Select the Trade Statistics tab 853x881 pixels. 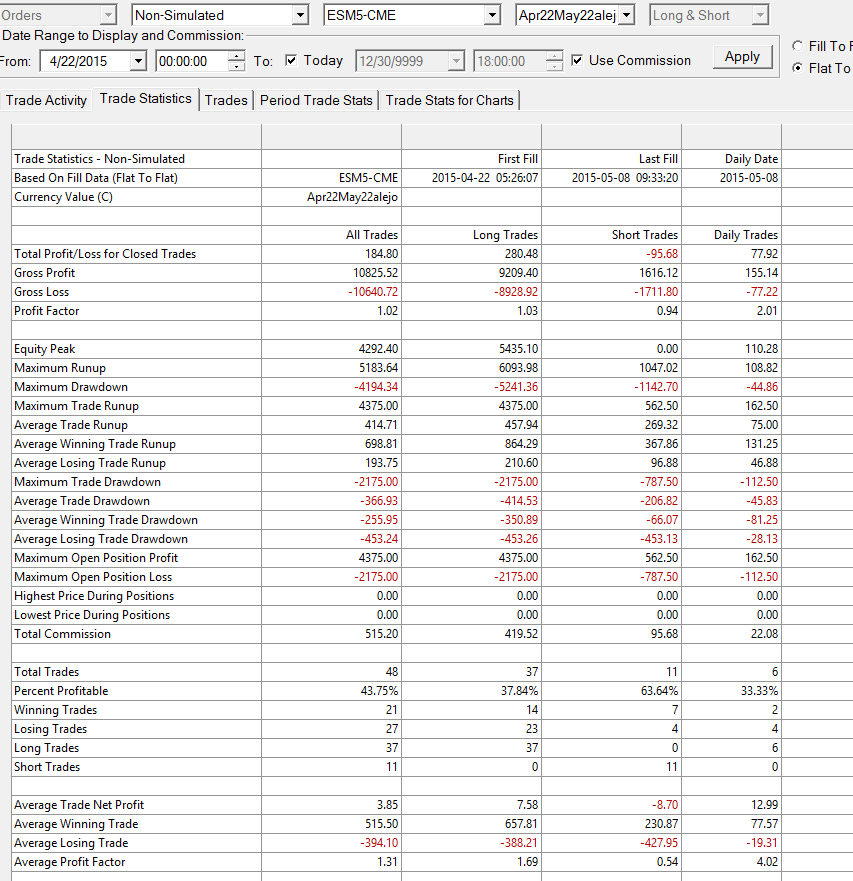[x=146, y=99]
